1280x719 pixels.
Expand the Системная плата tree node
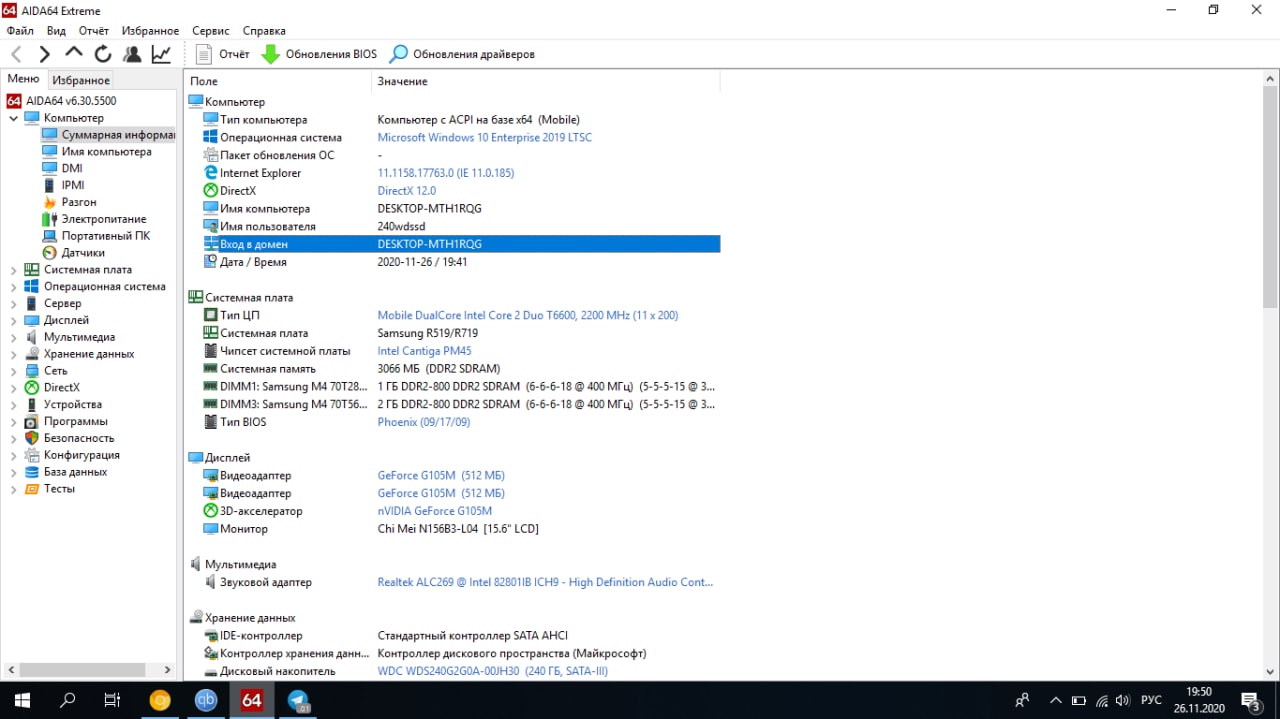[x=14, y=270]
